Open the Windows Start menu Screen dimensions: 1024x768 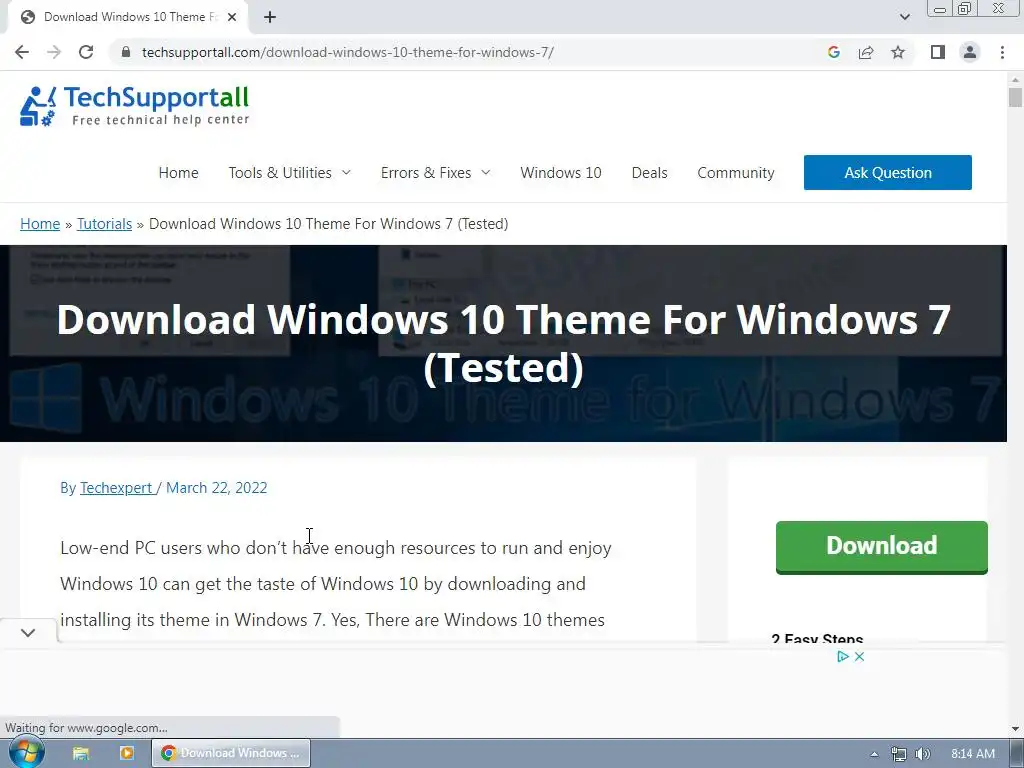(x=26, y=753)
